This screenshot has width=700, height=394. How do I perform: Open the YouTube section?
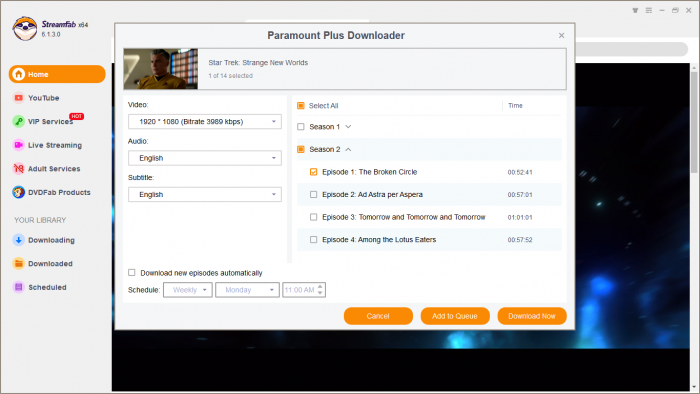(x=44, y=98)
